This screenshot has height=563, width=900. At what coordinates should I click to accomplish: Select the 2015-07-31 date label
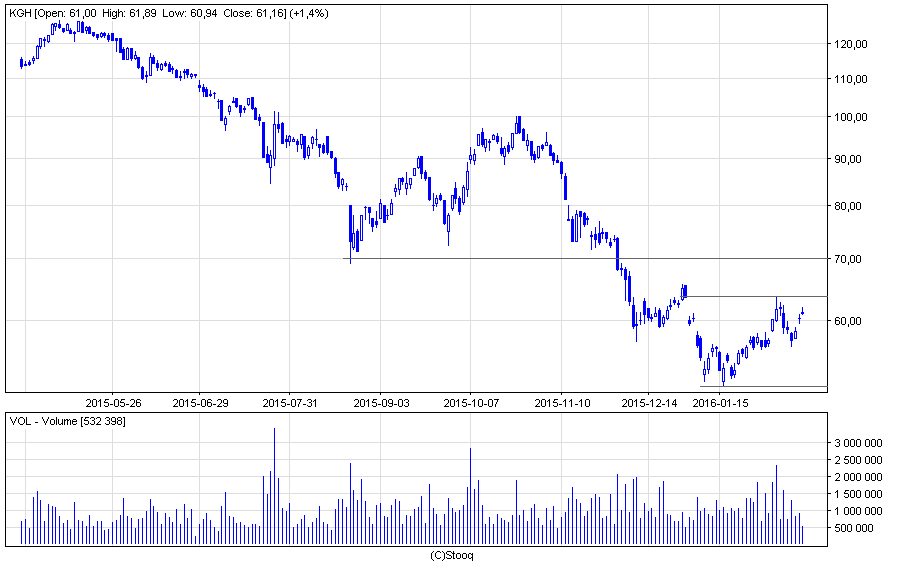(290, 403)
